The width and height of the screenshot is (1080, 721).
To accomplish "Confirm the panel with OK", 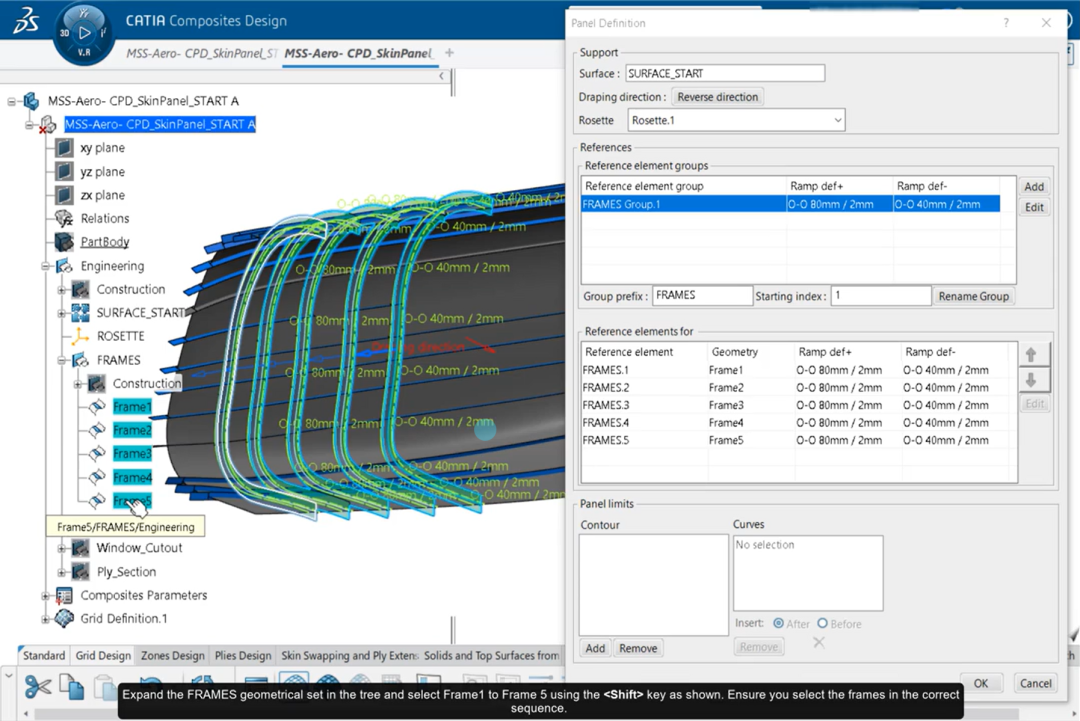I will (x=981, y=683).
